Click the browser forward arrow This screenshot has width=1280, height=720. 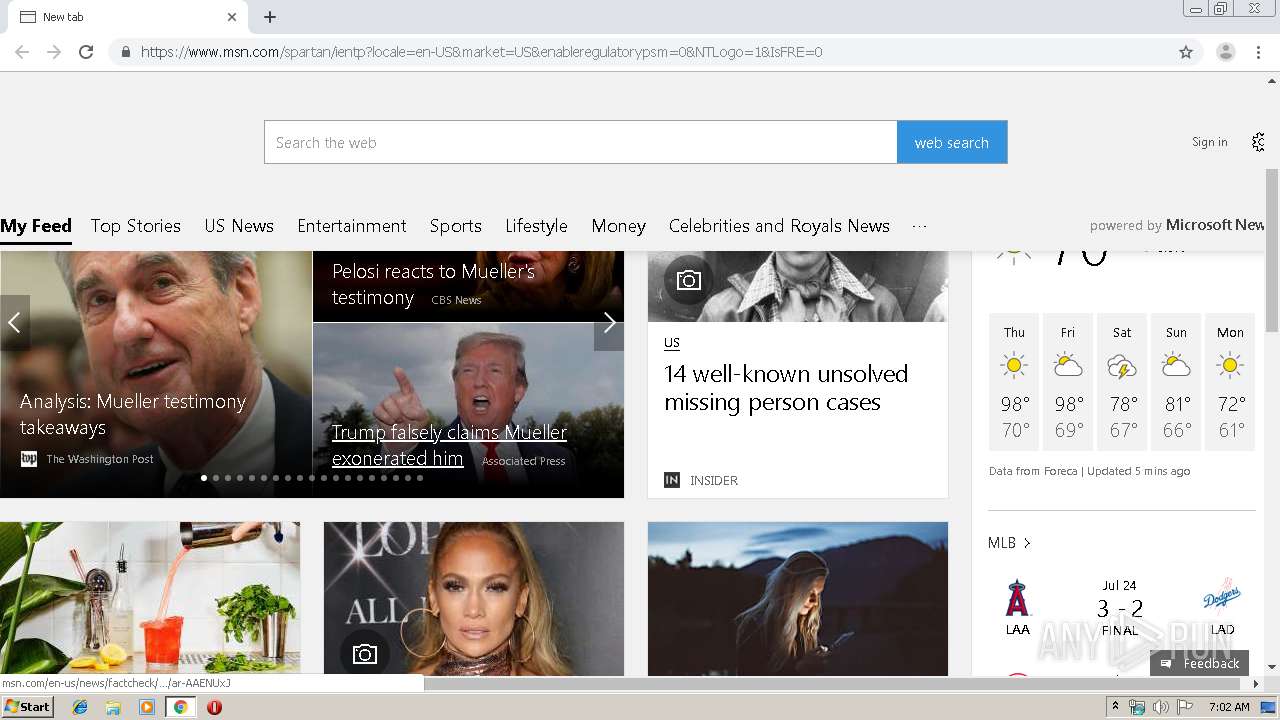pyautogui.click(x=54, y=52)
